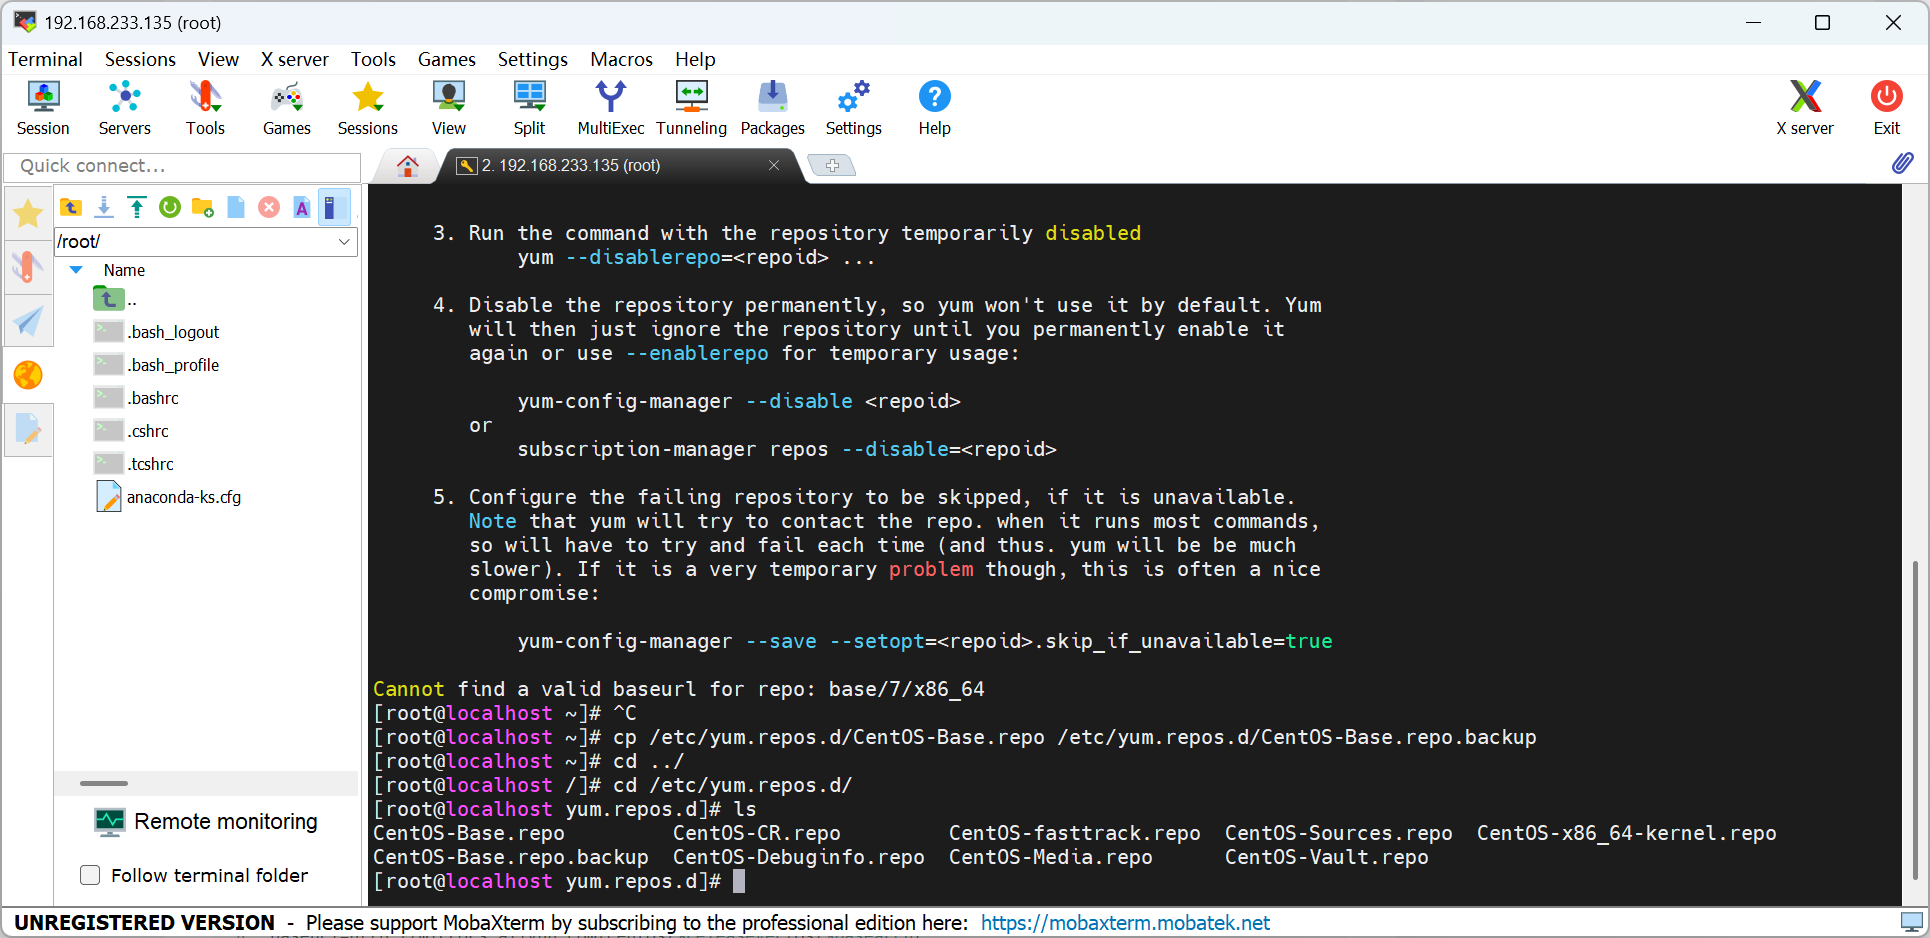Follow the mobaxterm.mobatek.net subscription link
Viewport: 1930px width, 938px height.
1124,922
